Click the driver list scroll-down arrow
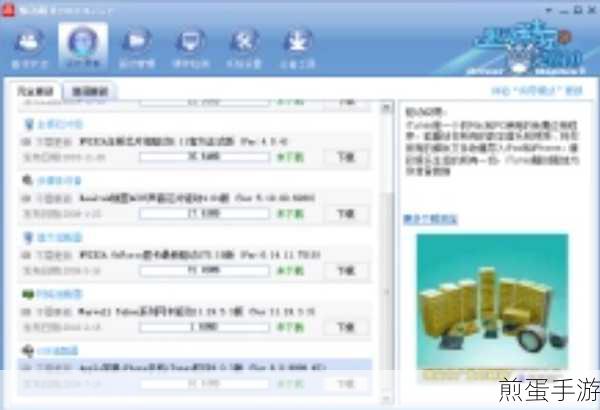600x410 pixels. click(x=386, y=399)
